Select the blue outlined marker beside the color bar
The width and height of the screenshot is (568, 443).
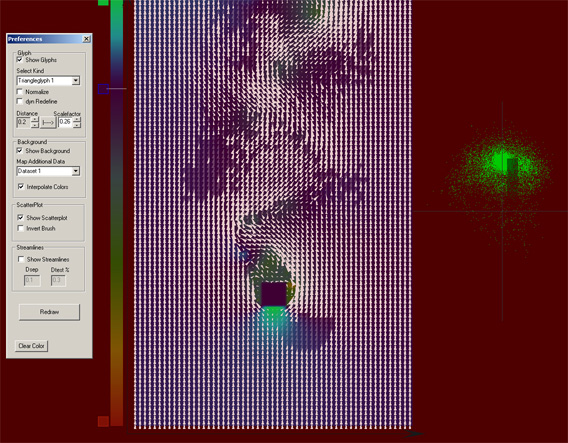[x=103, y=89]
